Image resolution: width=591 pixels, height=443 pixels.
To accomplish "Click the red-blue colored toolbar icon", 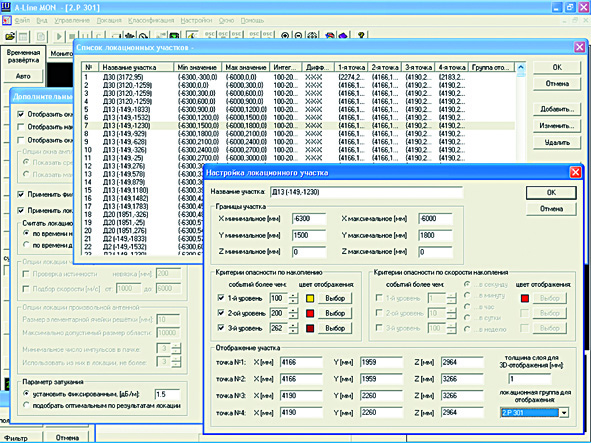I will tap(330, 36).
